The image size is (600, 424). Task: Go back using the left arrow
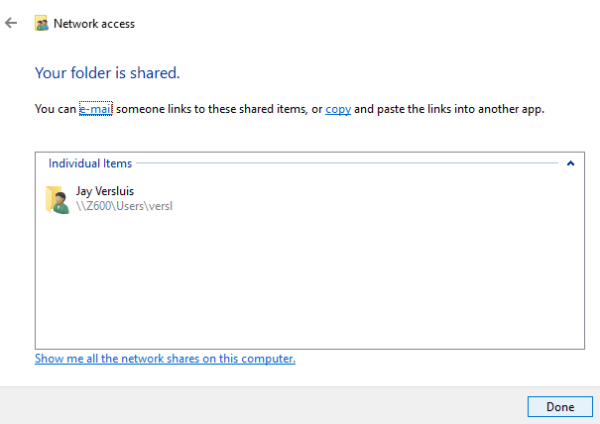(11, 23)
